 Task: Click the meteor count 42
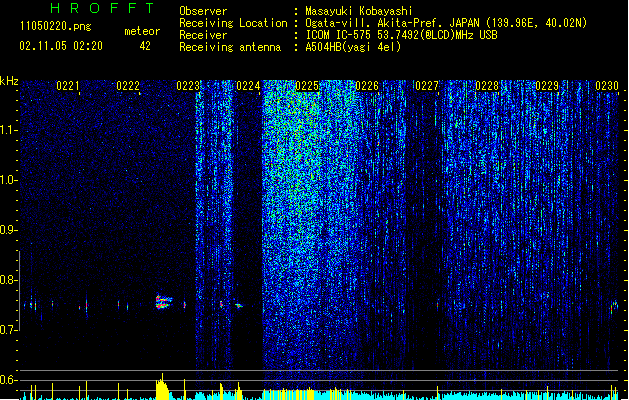pos(145,46)
